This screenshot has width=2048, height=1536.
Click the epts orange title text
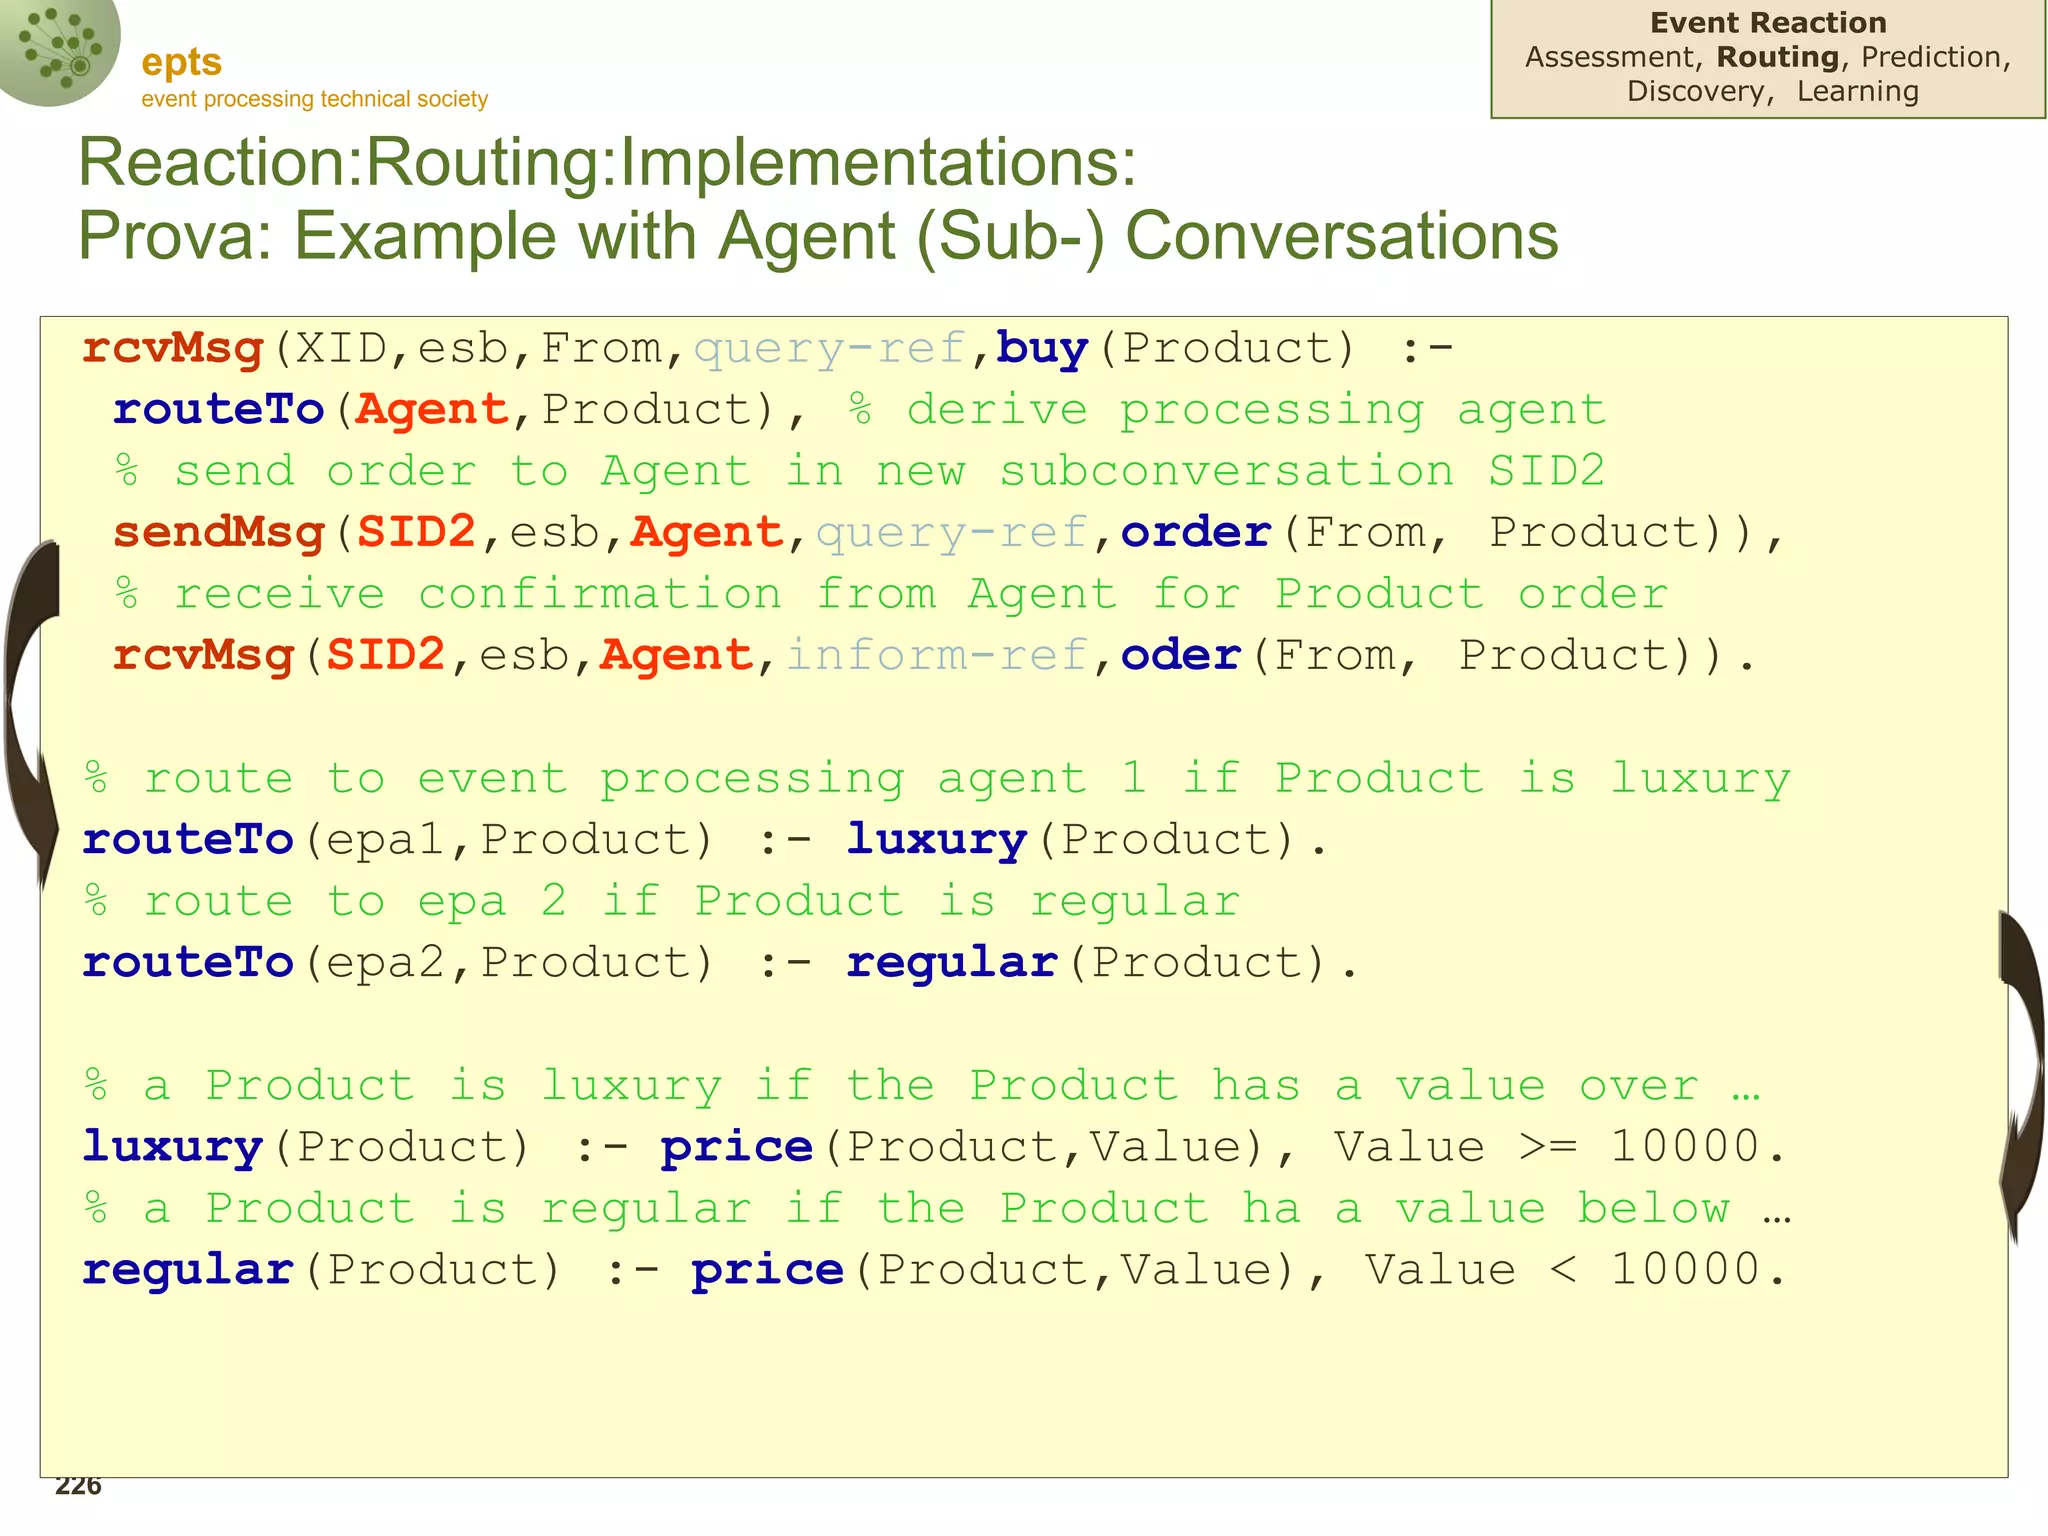pos(181,62)
